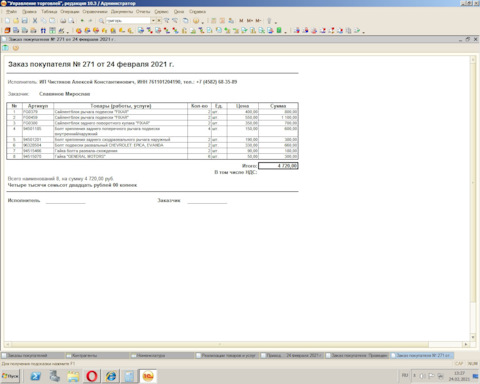This screenshot has height=384, width=480.
Task: Open the dropdown arrow after the help icon
Action: (203, 22)
